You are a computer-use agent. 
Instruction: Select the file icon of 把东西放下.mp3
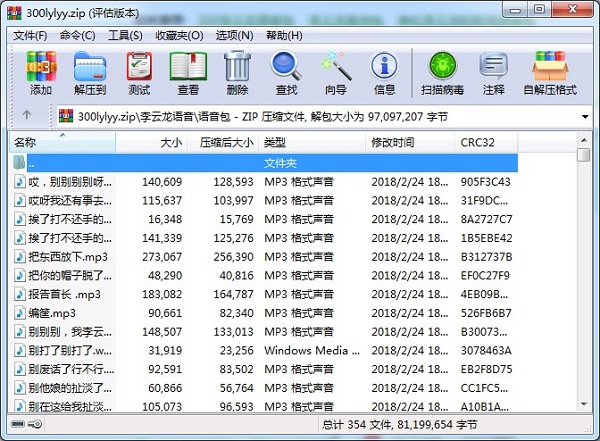click(20, 256)
